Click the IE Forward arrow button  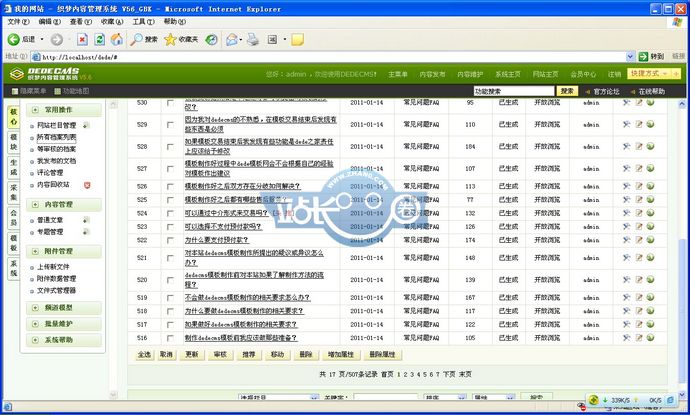coord(56,40)
